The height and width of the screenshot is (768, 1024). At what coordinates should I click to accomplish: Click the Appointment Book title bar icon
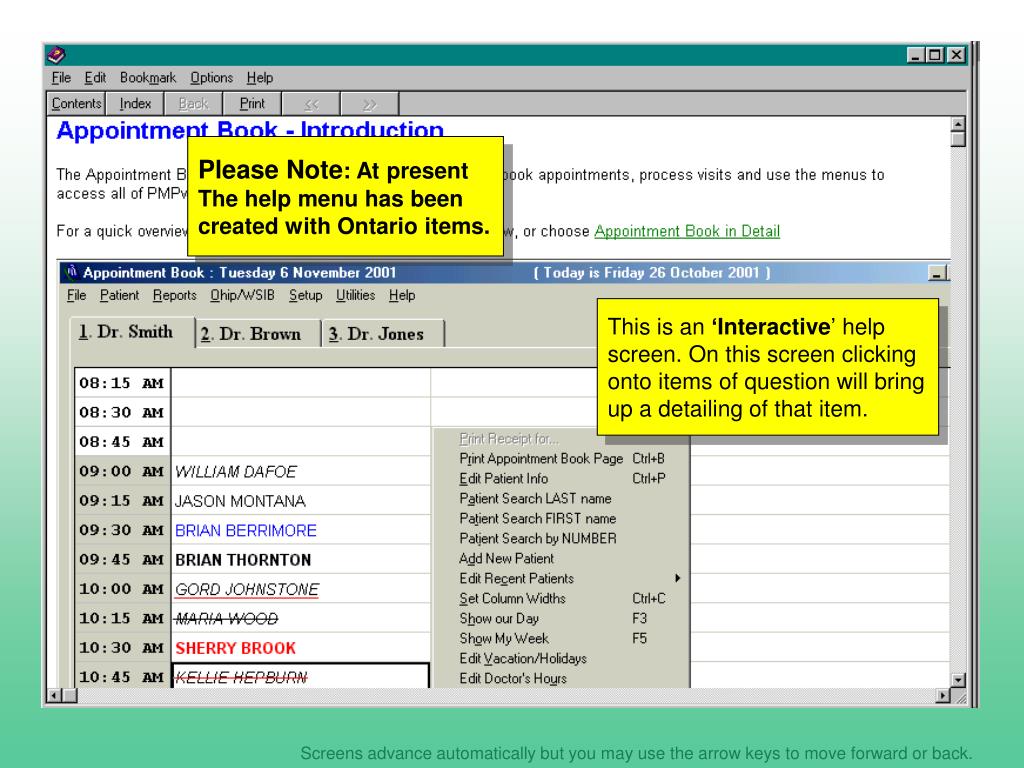(x=72, y=272)
